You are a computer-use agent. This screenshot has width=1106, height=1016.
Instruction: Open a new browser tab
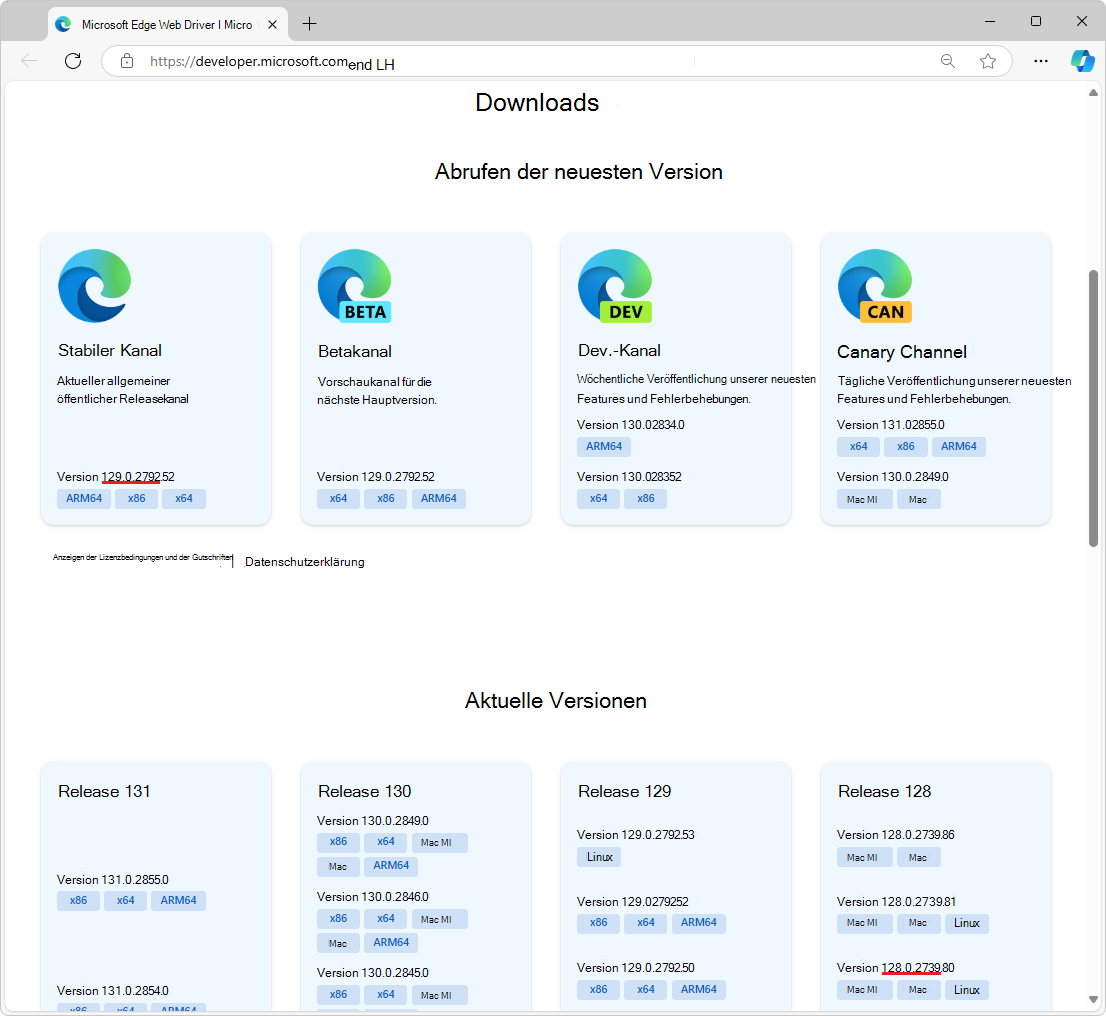[x=309, y=22]
